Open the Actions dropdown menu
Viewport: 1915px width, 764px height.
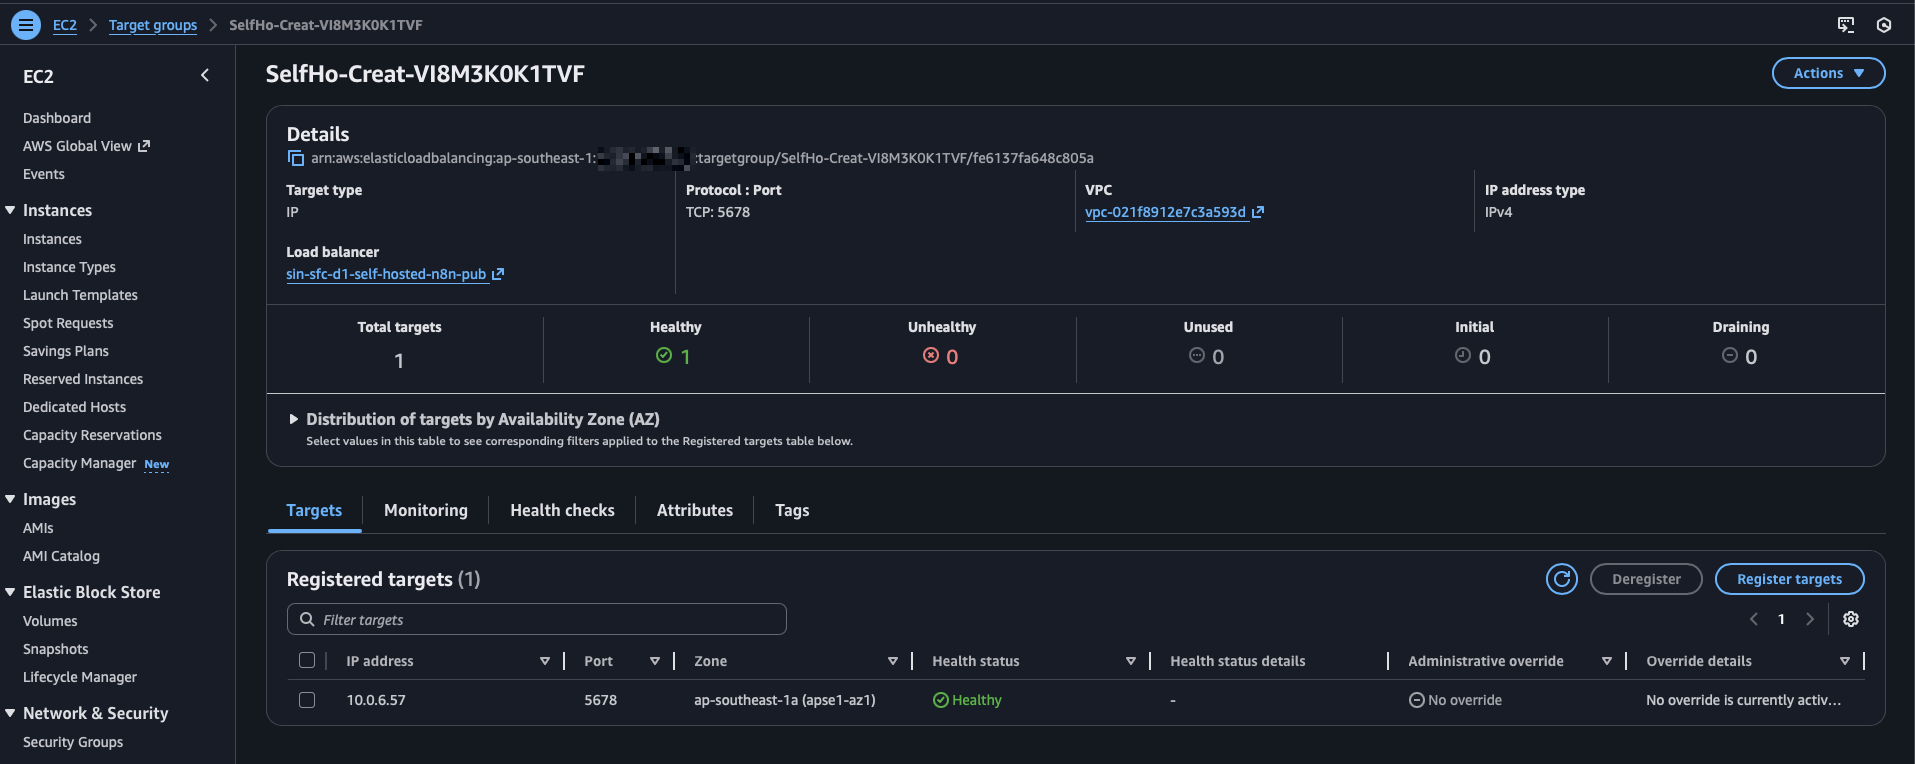1828,73
